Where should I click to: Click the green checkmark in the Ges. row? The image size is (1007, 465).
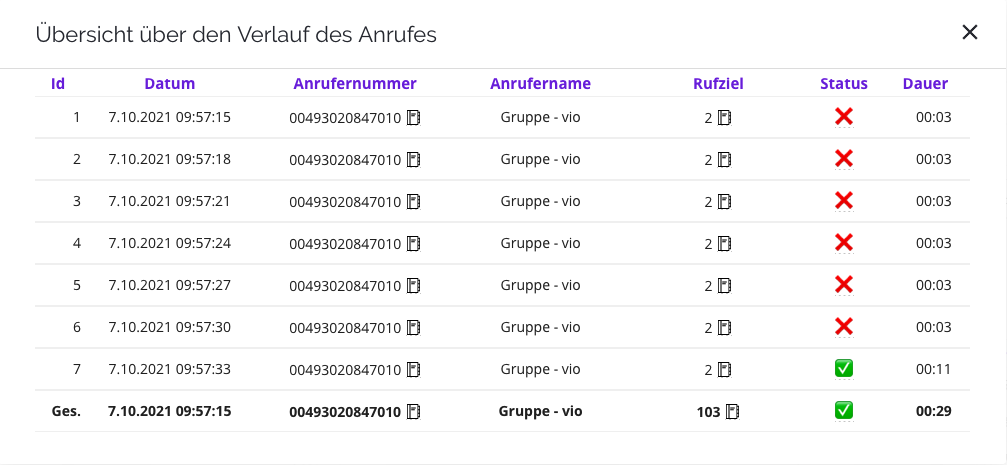[x=844, y=410]
